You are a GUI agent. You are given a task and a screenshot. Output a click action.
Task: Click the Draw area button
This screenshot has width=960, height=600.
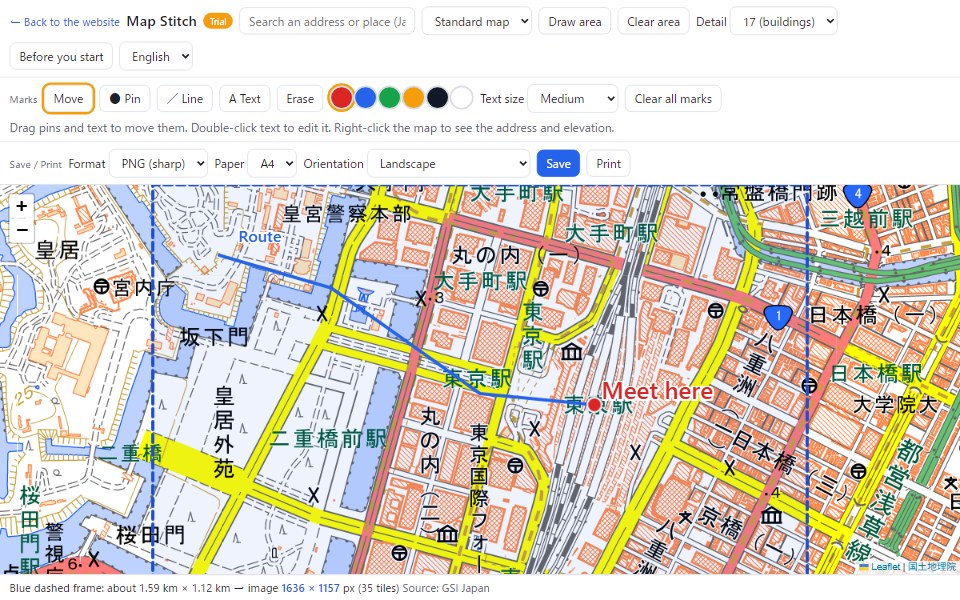click(575, 21)
